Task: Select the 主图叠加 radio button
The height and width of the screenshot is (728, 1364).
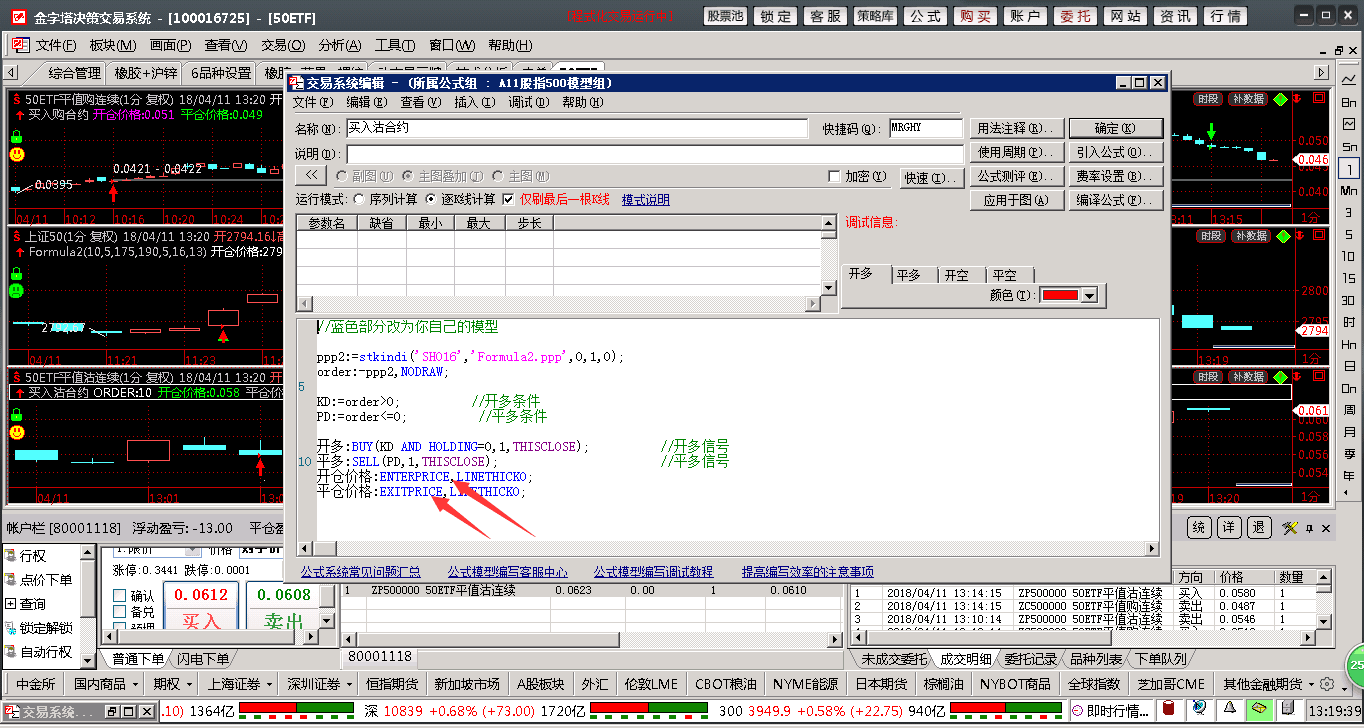Action: coord(407,176)
